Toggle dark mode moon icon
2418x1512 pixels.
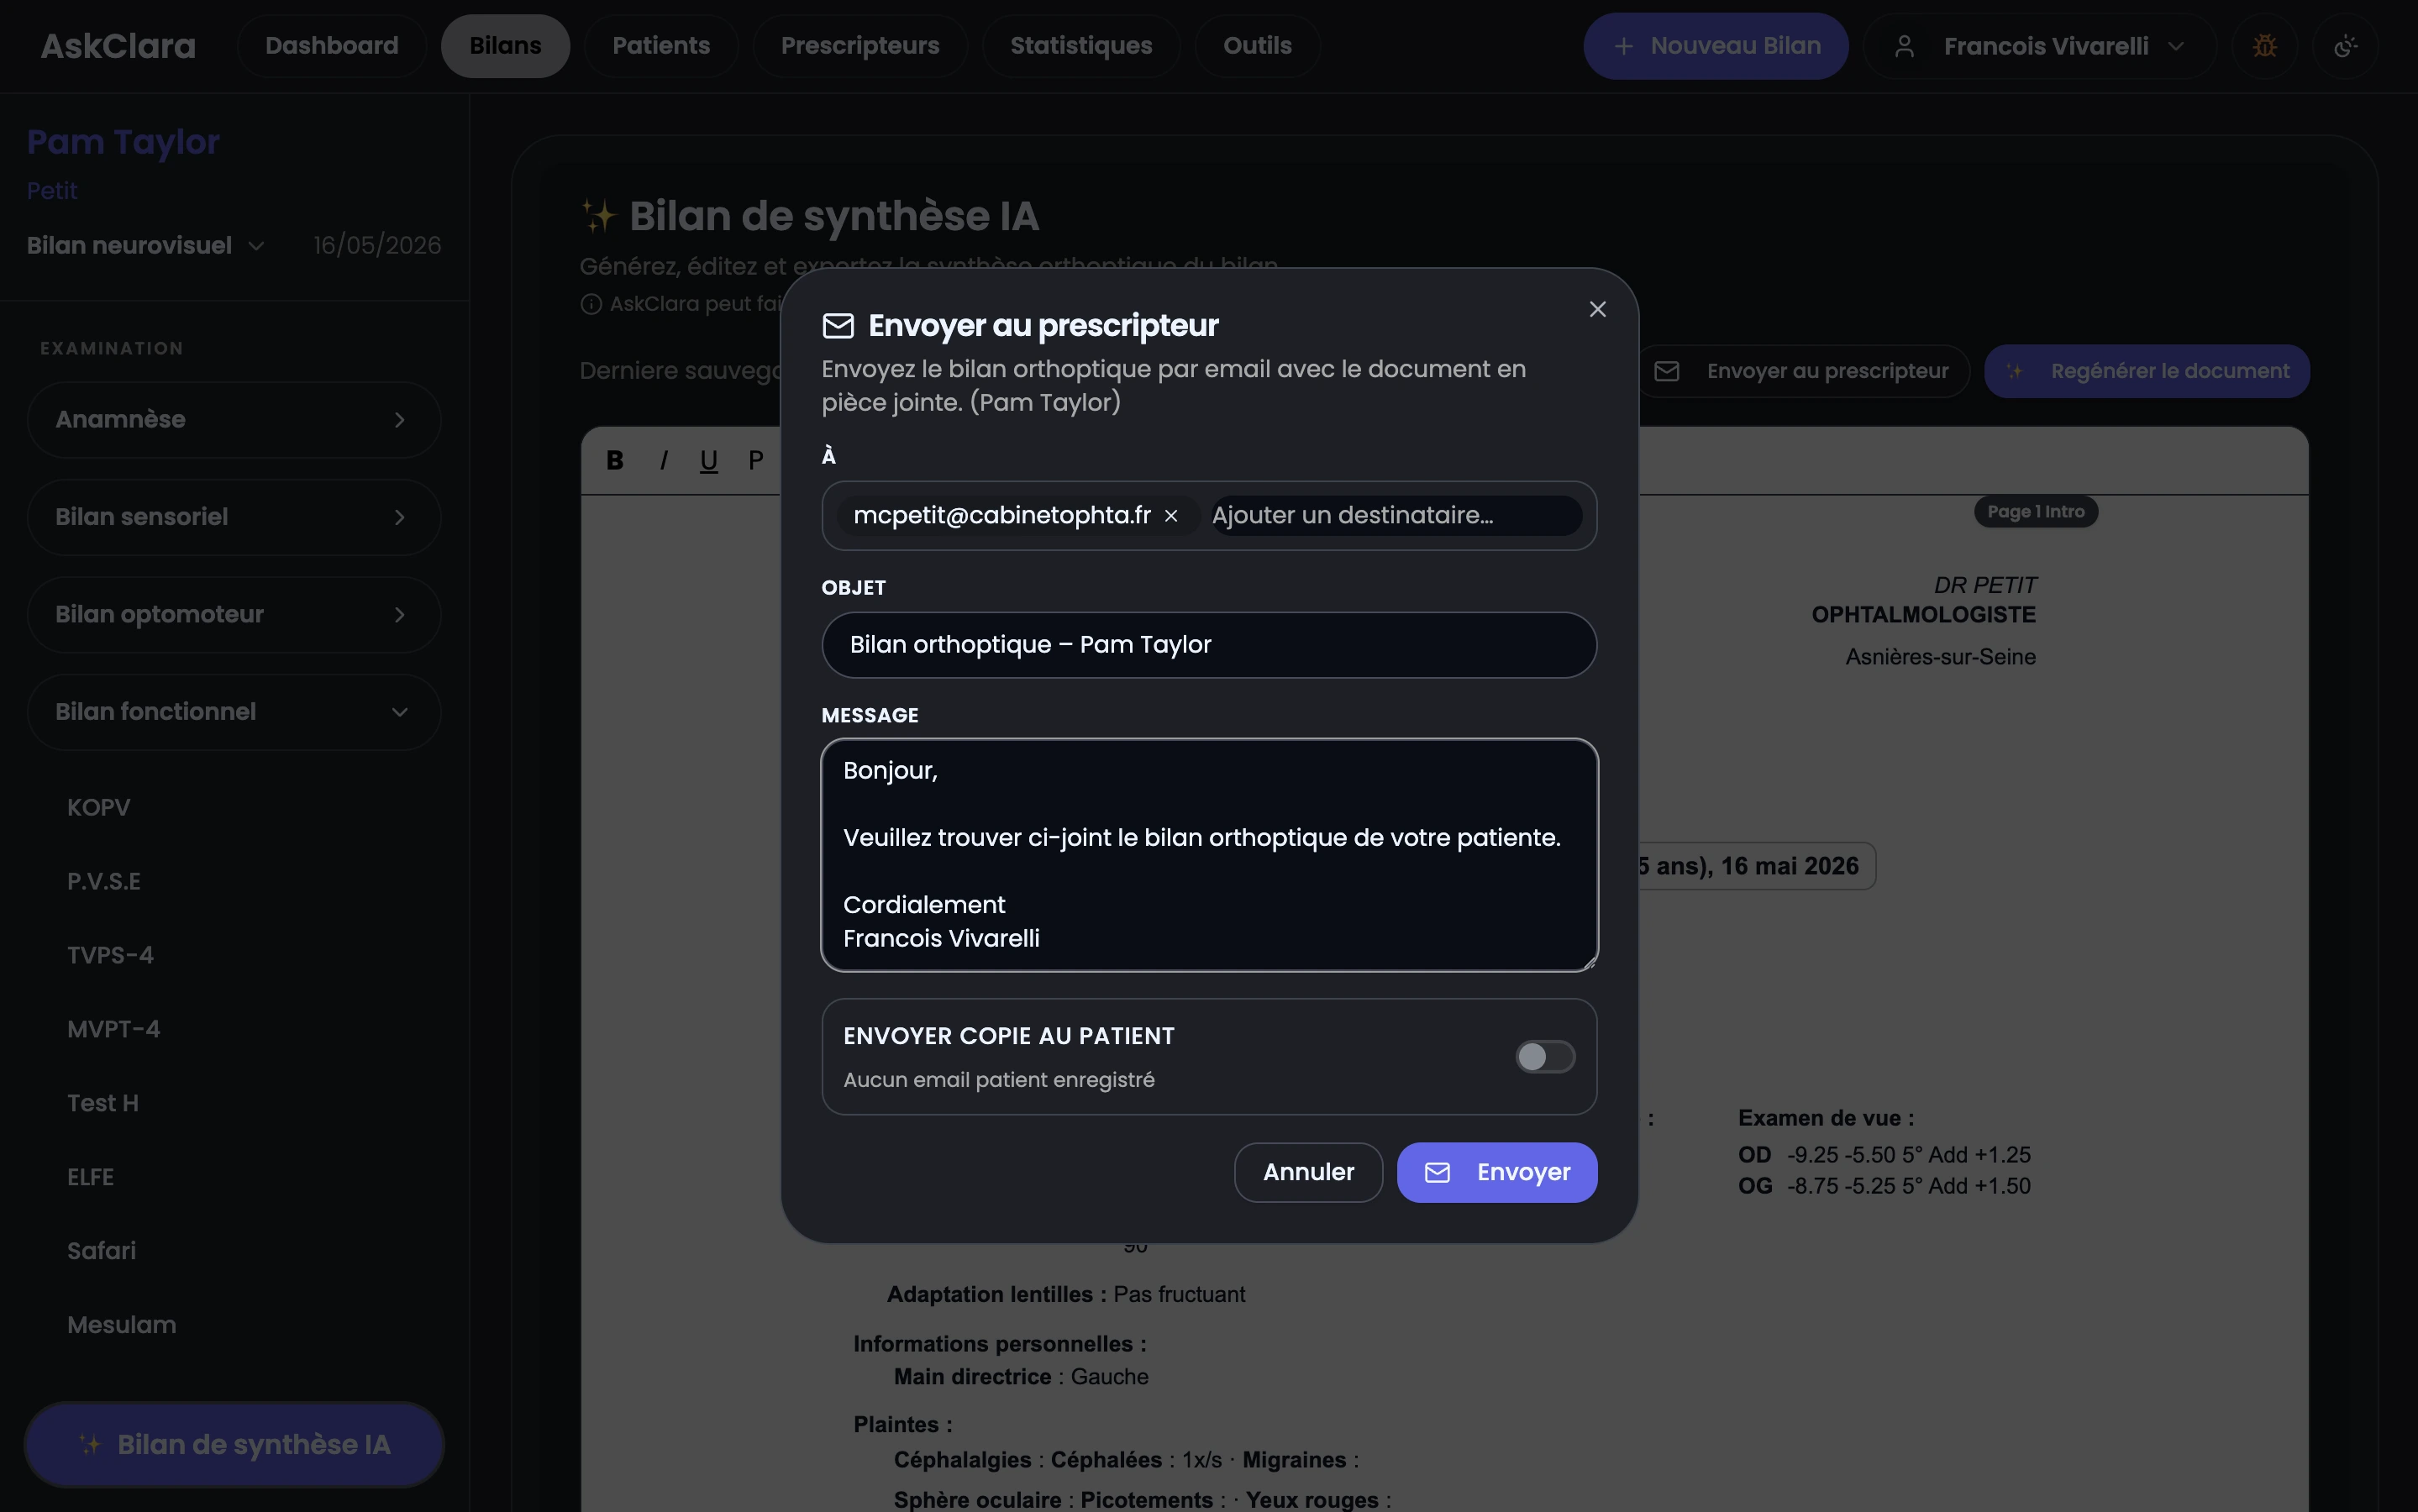click(x=2344, y=46)
